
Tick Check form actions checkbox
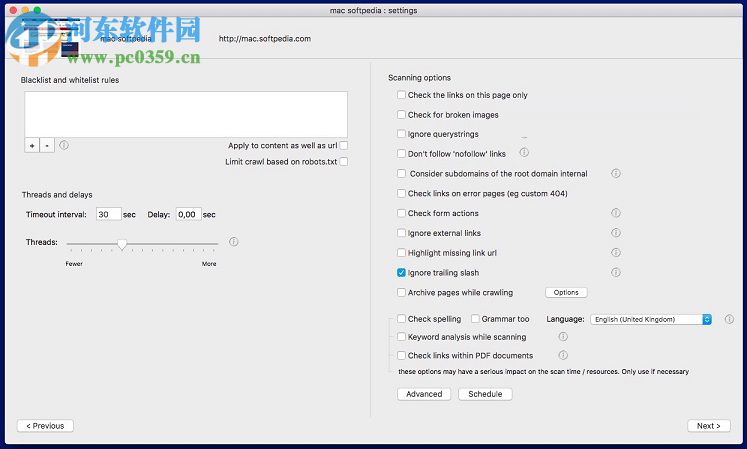[401, 213]
